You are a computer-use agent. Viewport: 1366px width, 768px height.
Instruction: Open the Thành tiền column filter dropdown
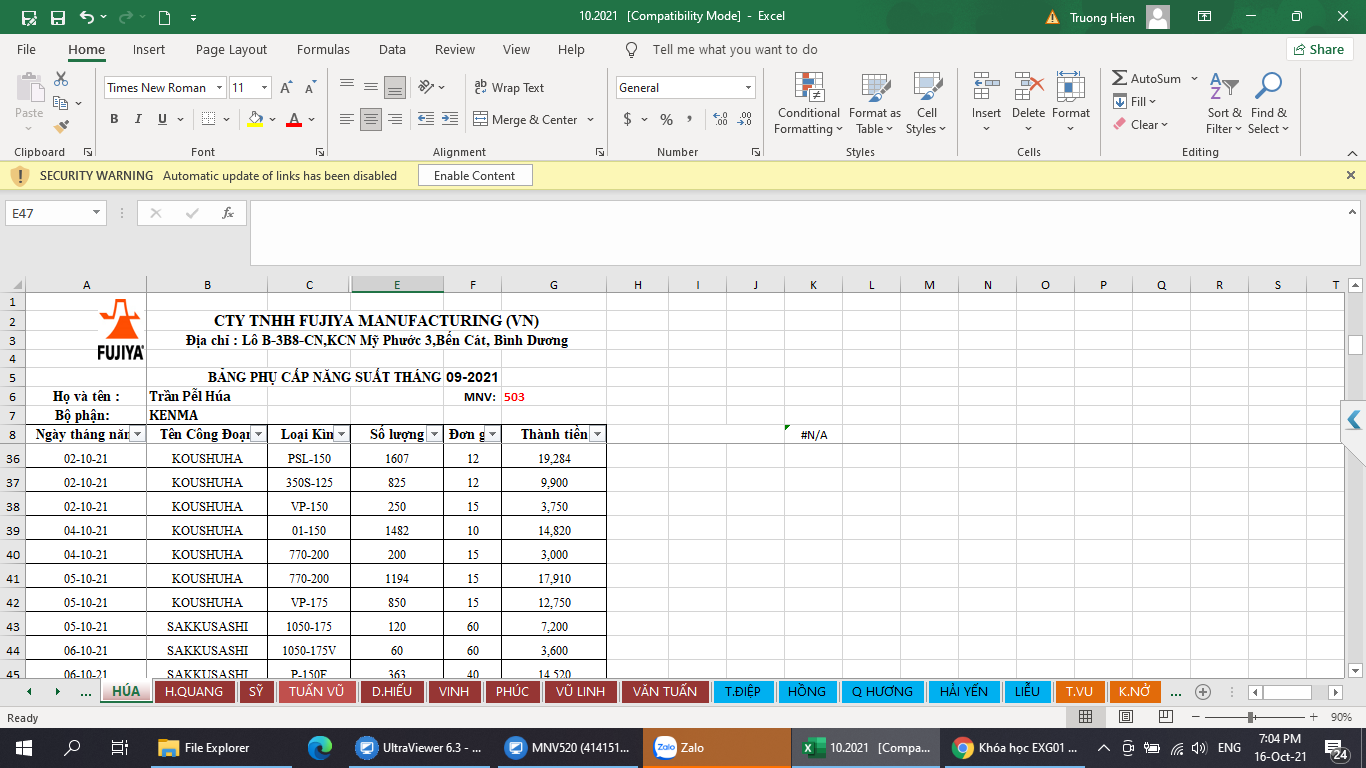tap(597, 434)
